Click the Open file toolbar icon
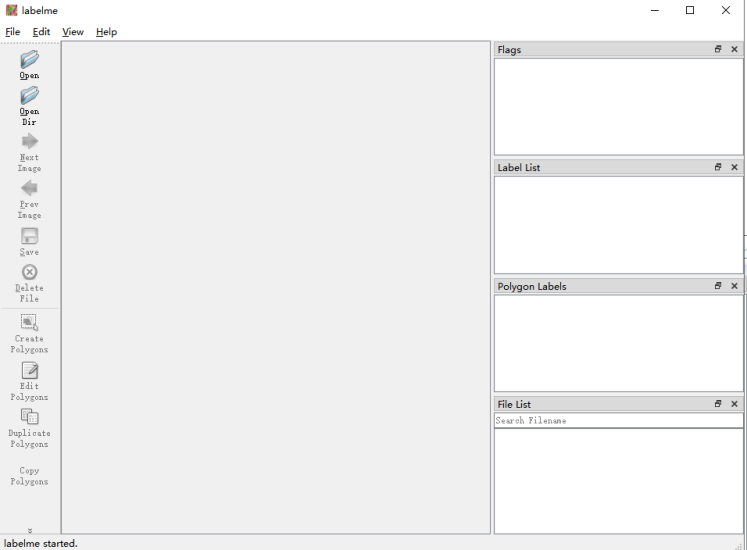The height and width of the screenshot is (550, 747). click(30, 60)
